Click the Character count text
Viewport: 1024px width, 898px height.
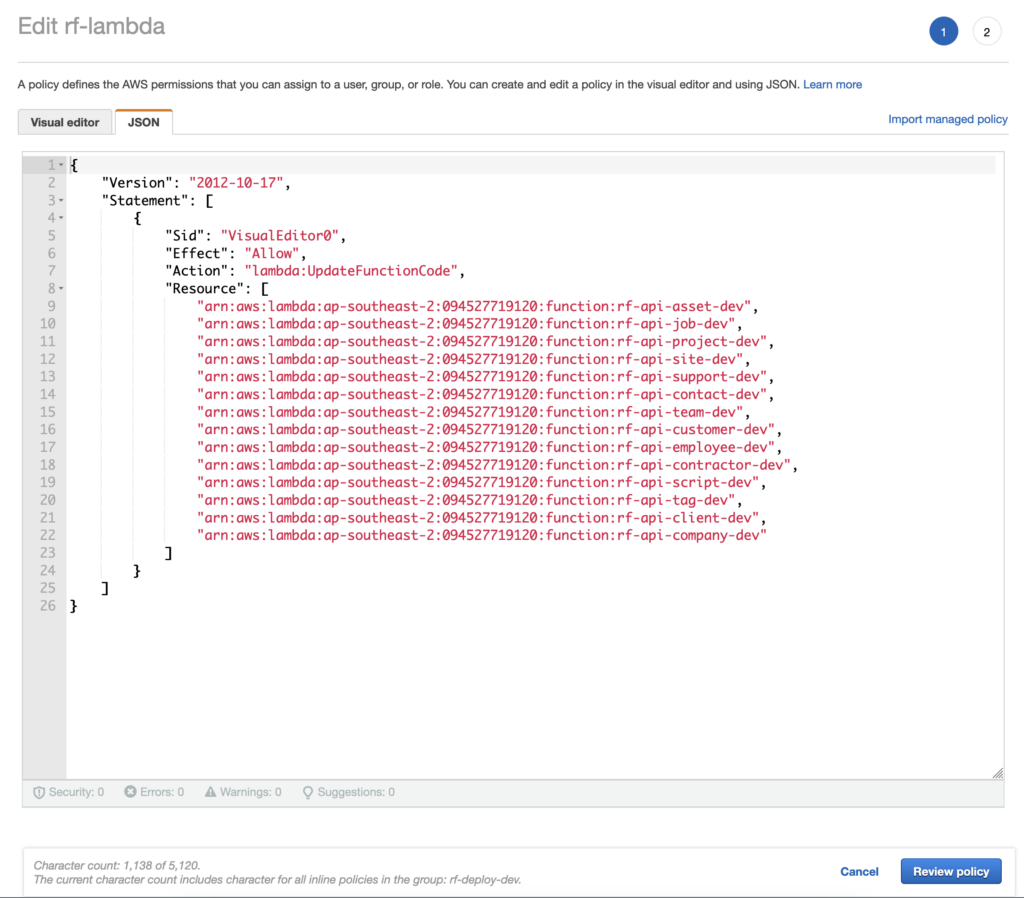click(x=117, y=865)
